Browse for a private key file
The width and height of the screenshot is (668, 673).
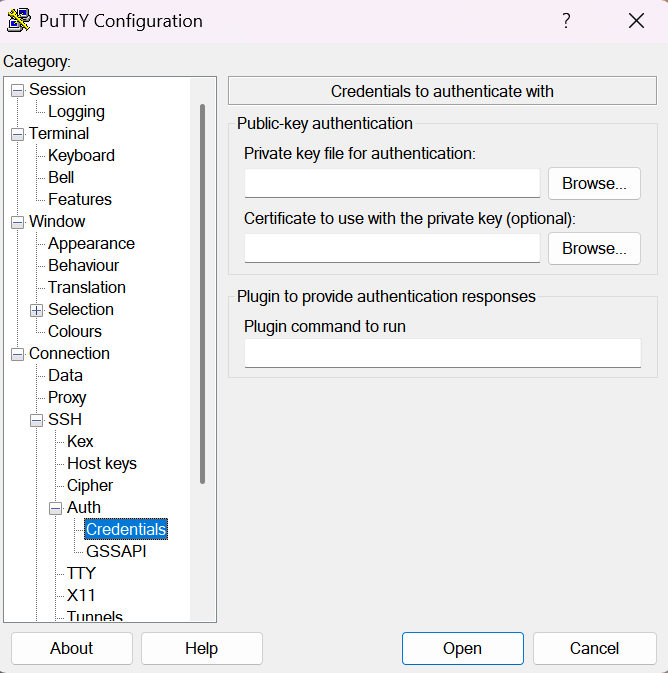(594, 184)
